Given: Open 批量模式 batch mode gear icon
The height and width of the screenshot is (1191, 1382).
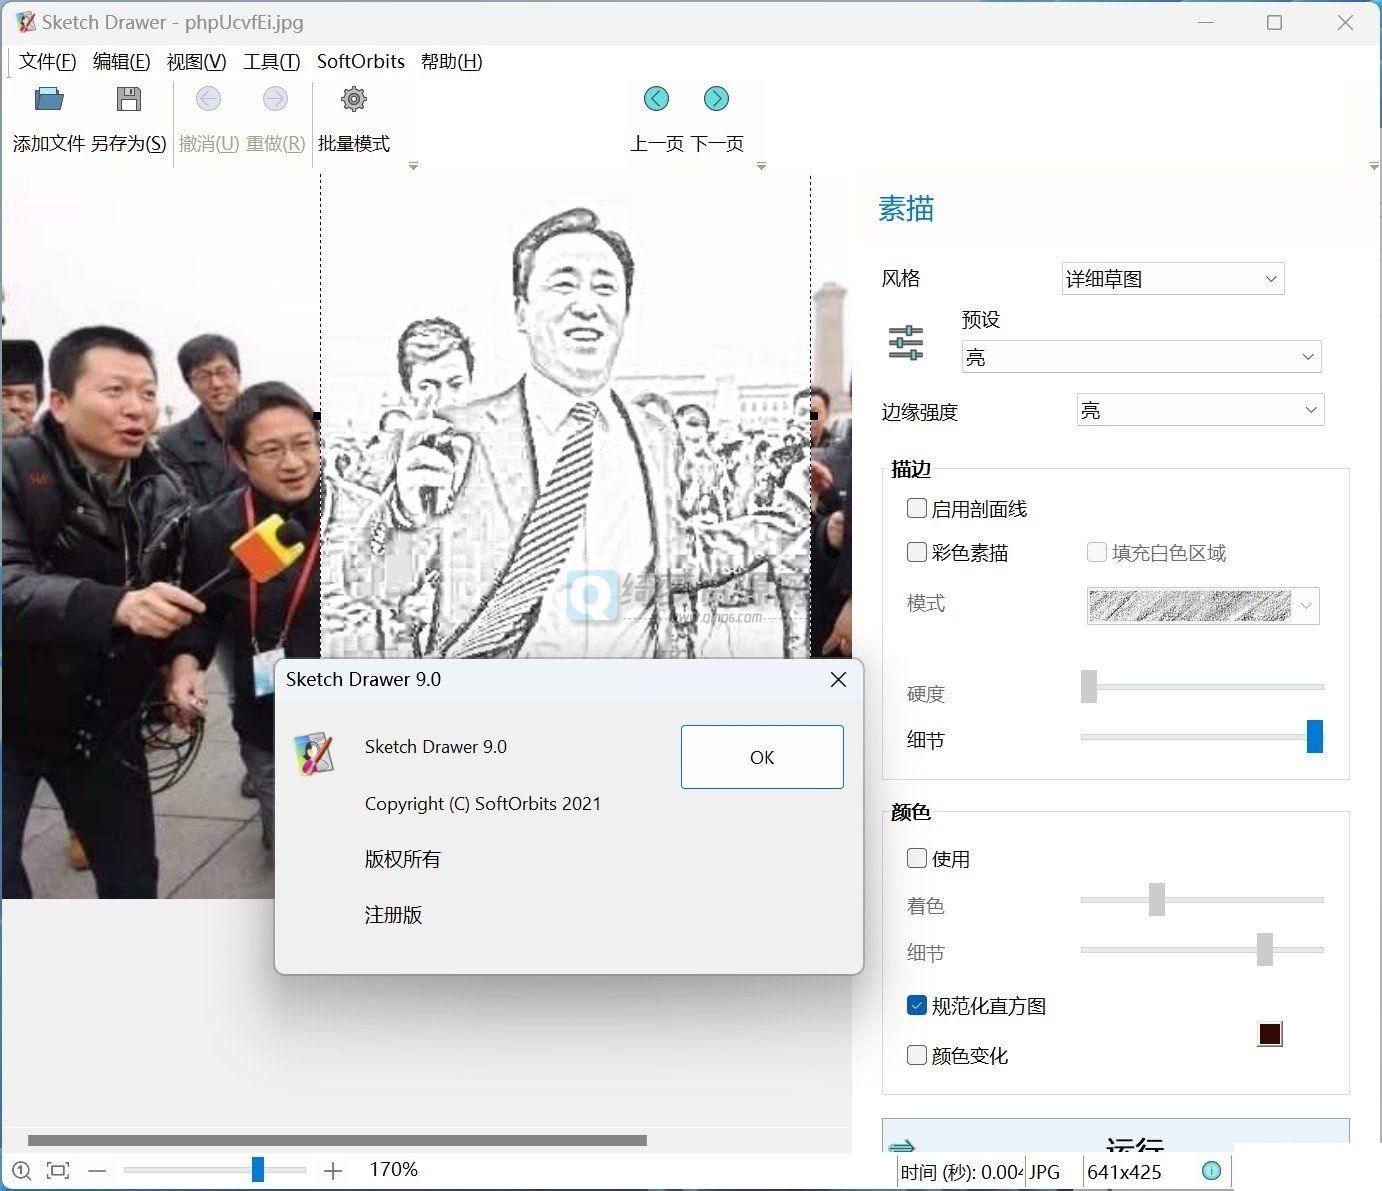Looking at the screenshot, I should point(354,98).
